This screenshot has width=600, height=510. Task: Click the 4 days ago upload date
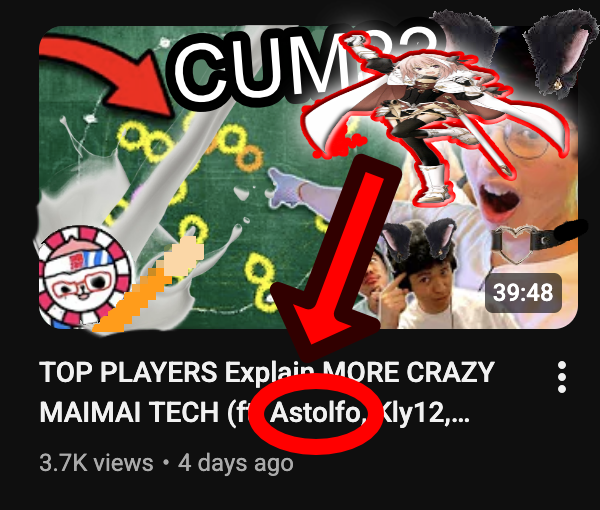tap(236, 463)
